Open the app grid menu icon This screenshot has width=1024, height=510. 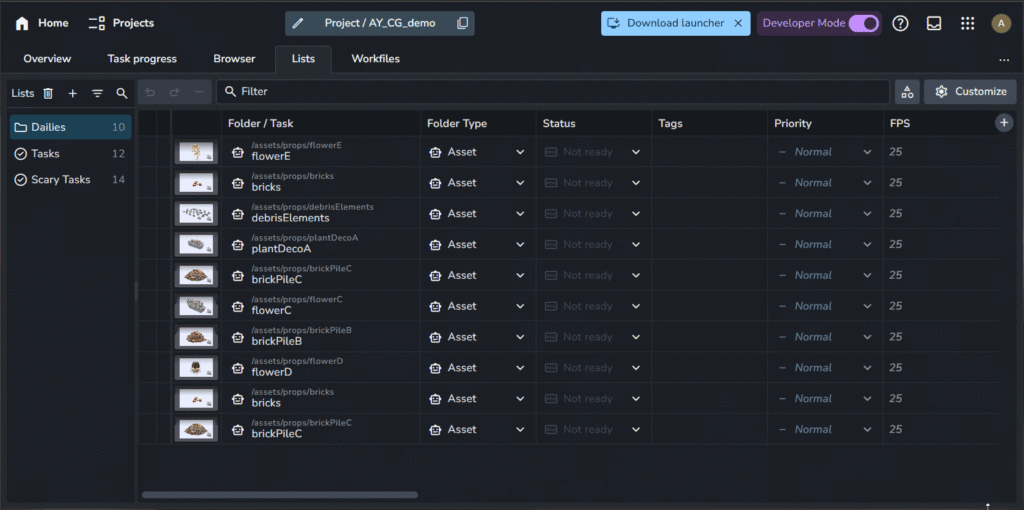tap(967, 24)
